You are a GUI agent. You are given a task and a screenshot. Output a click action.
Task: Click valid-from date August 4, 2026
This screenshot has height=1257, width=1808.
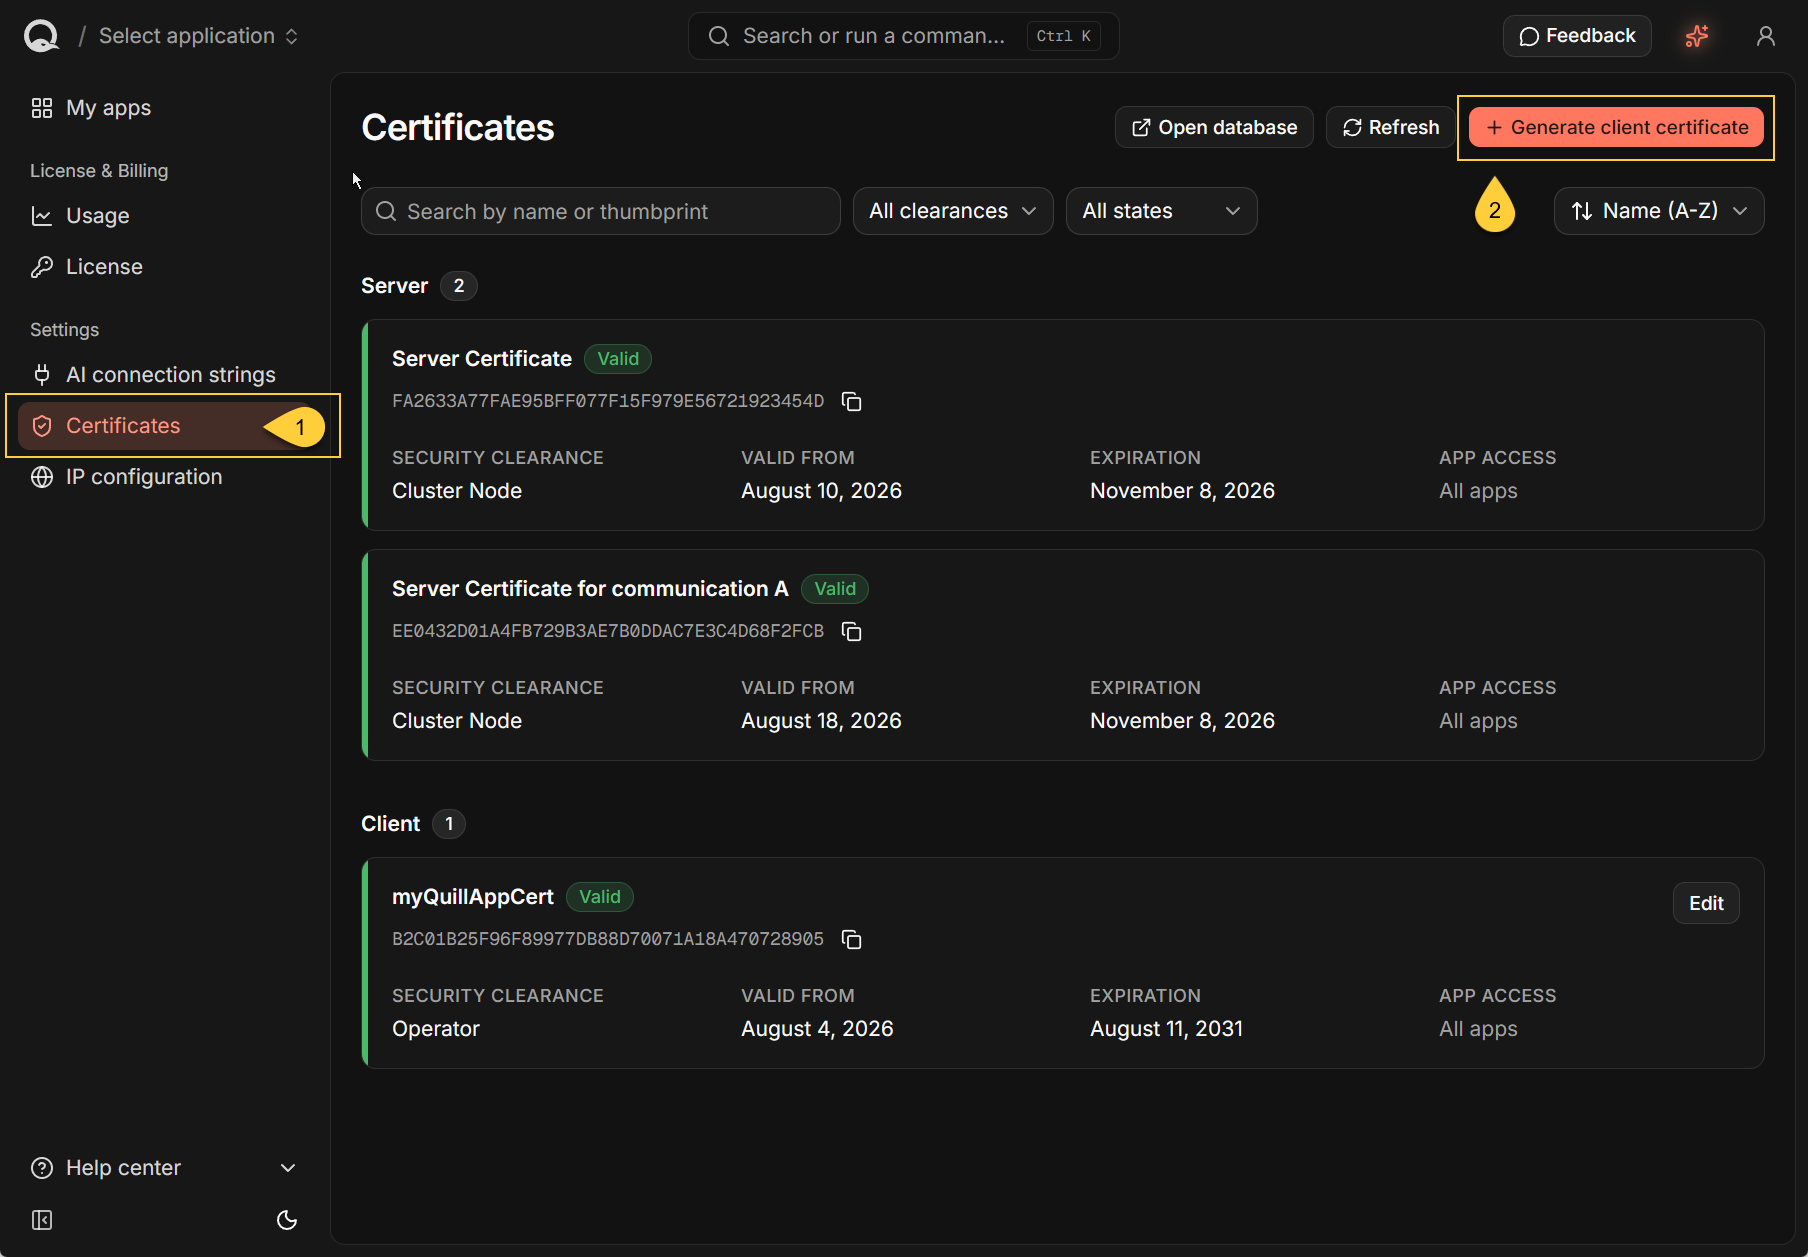[817, 1029]
